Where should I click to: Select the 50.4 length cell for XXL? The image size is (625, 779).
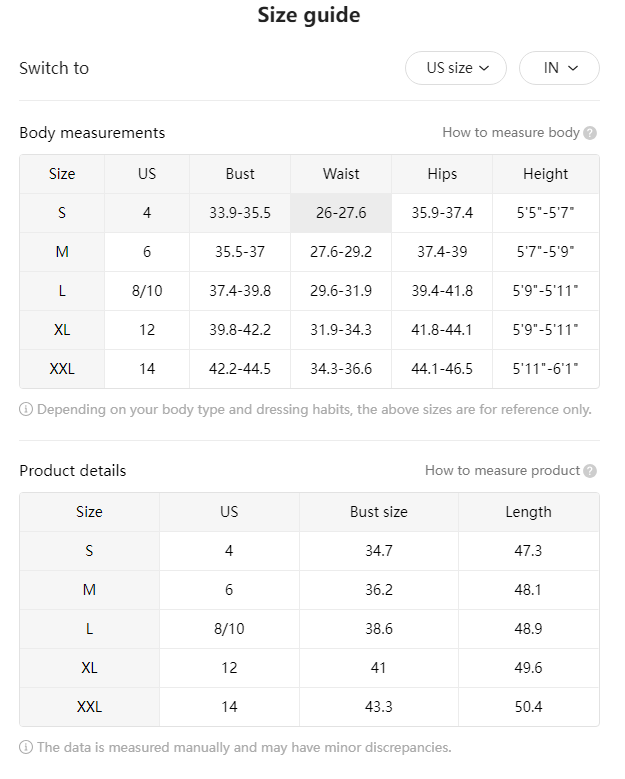(x=529, y=707)
